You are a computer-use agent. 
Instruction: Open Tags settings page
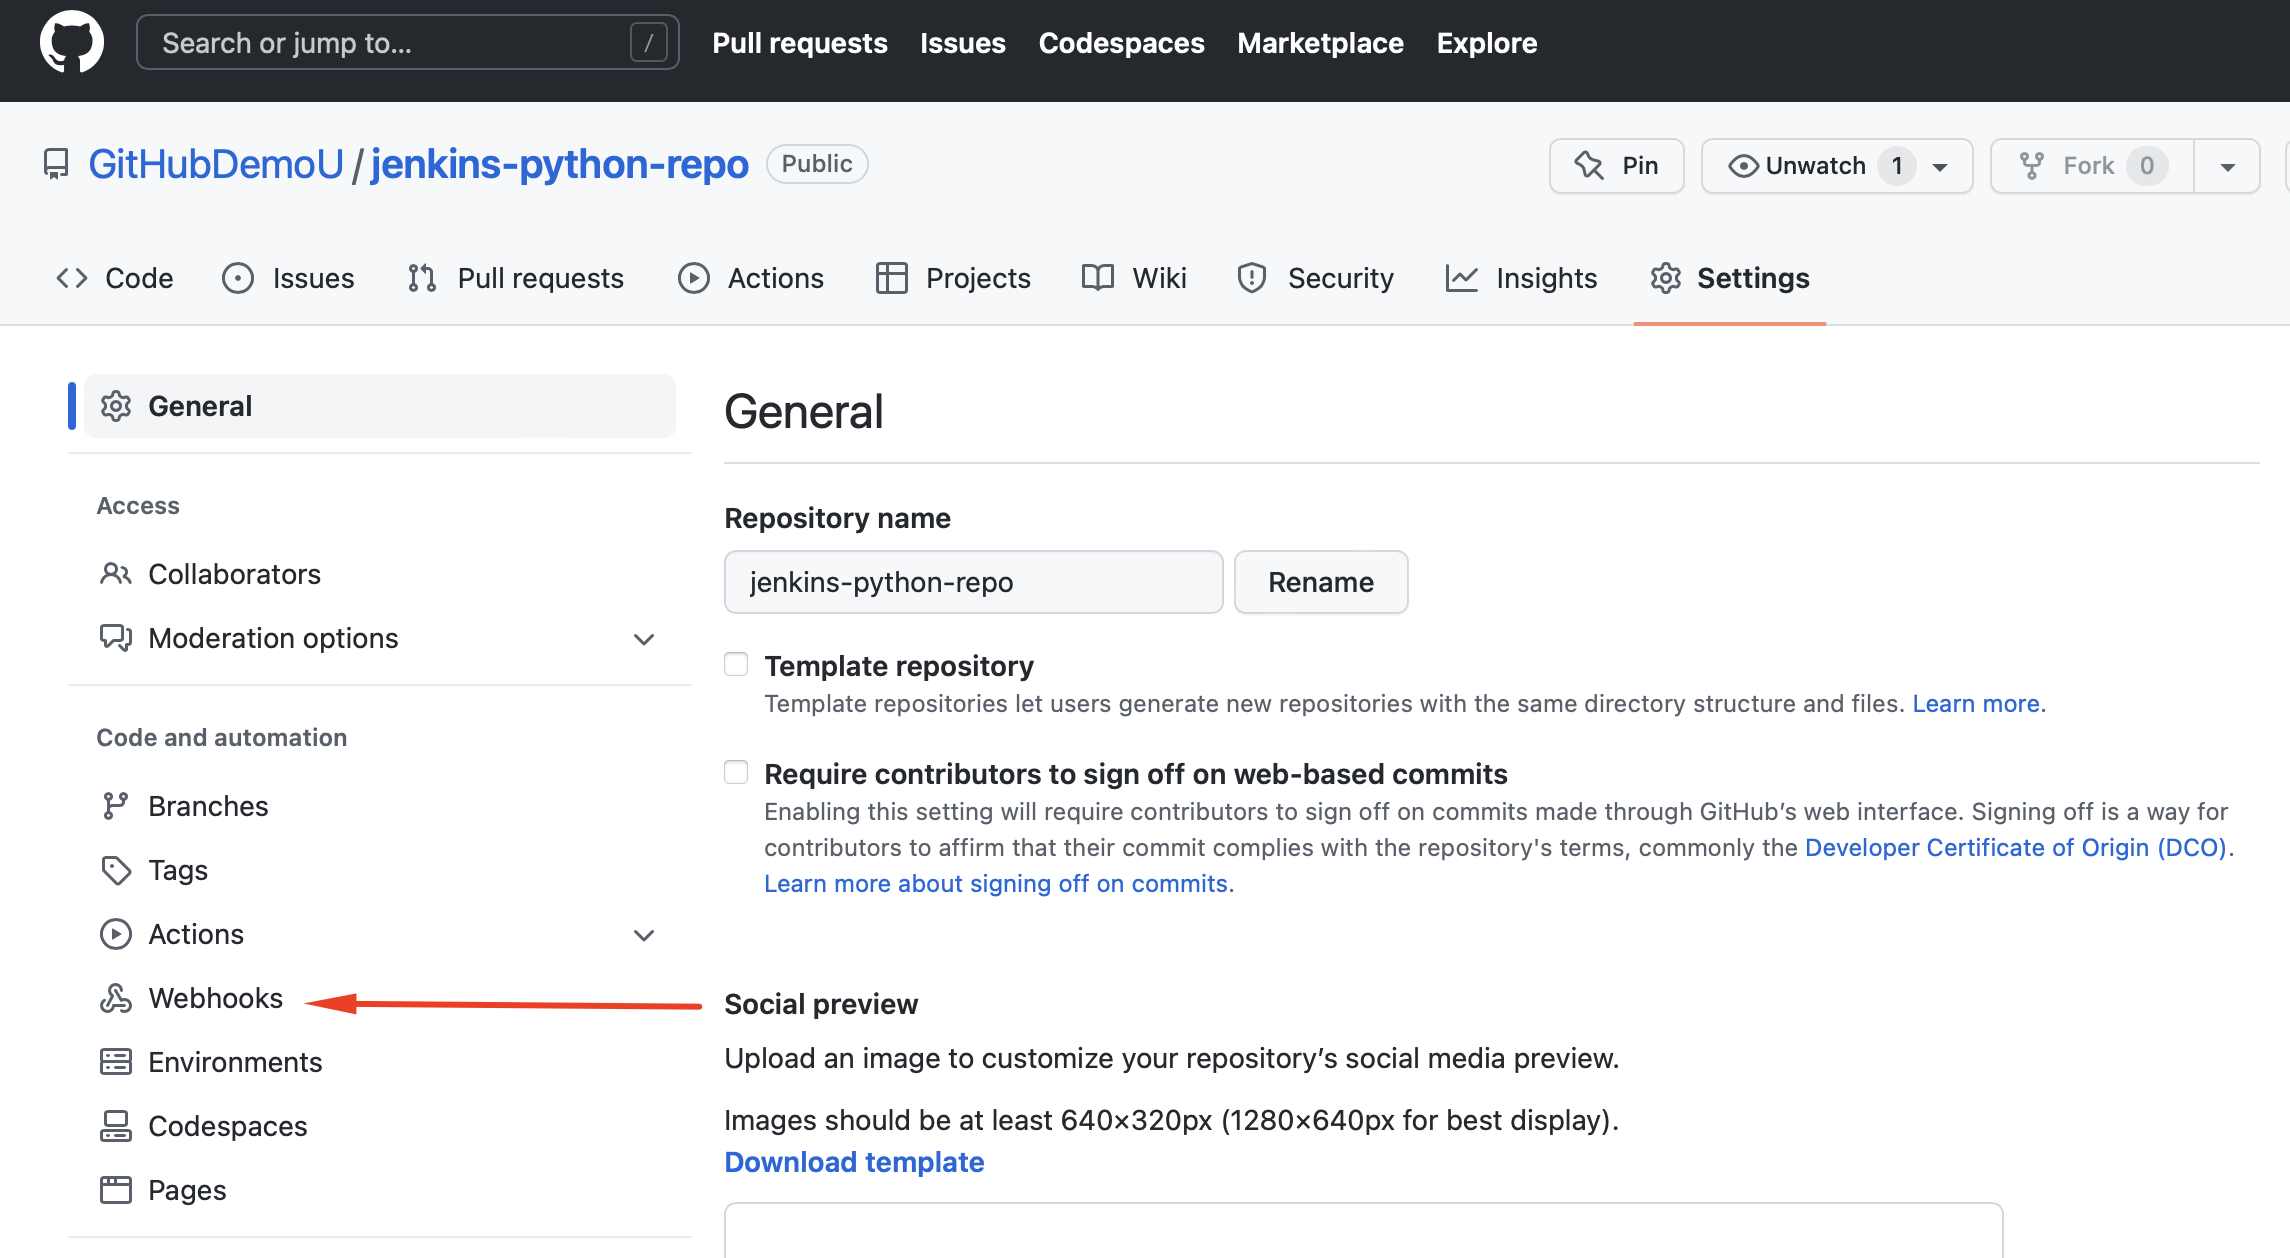[x=178, y=870]
